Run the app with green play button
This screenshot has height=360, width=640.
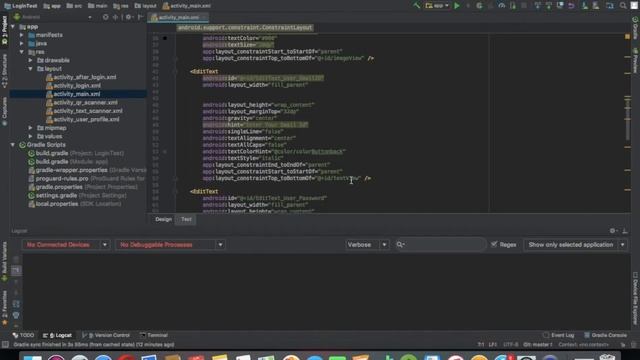(x=457, y=6)
